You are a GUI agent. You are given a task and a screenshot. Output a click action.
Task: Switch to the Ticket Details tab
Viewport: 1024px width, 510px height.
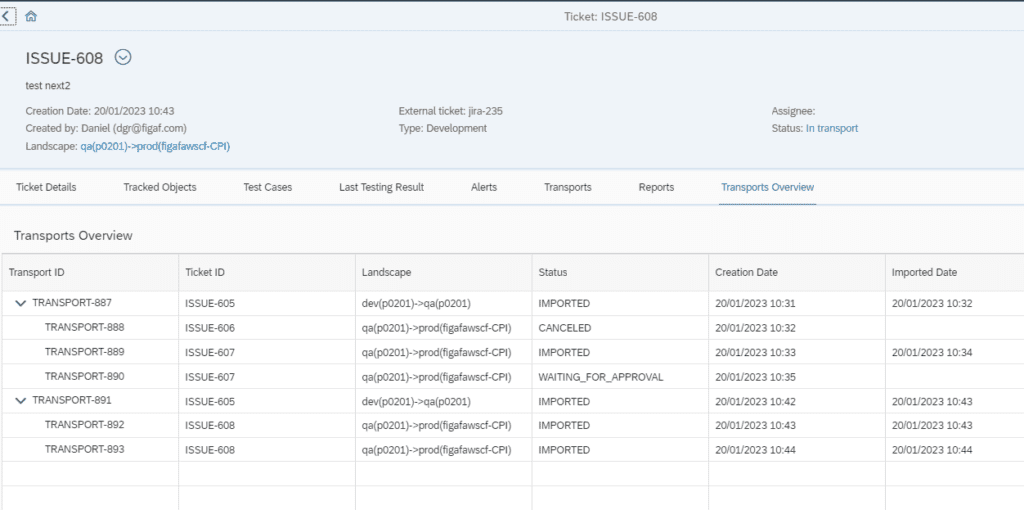click(46, 187)
